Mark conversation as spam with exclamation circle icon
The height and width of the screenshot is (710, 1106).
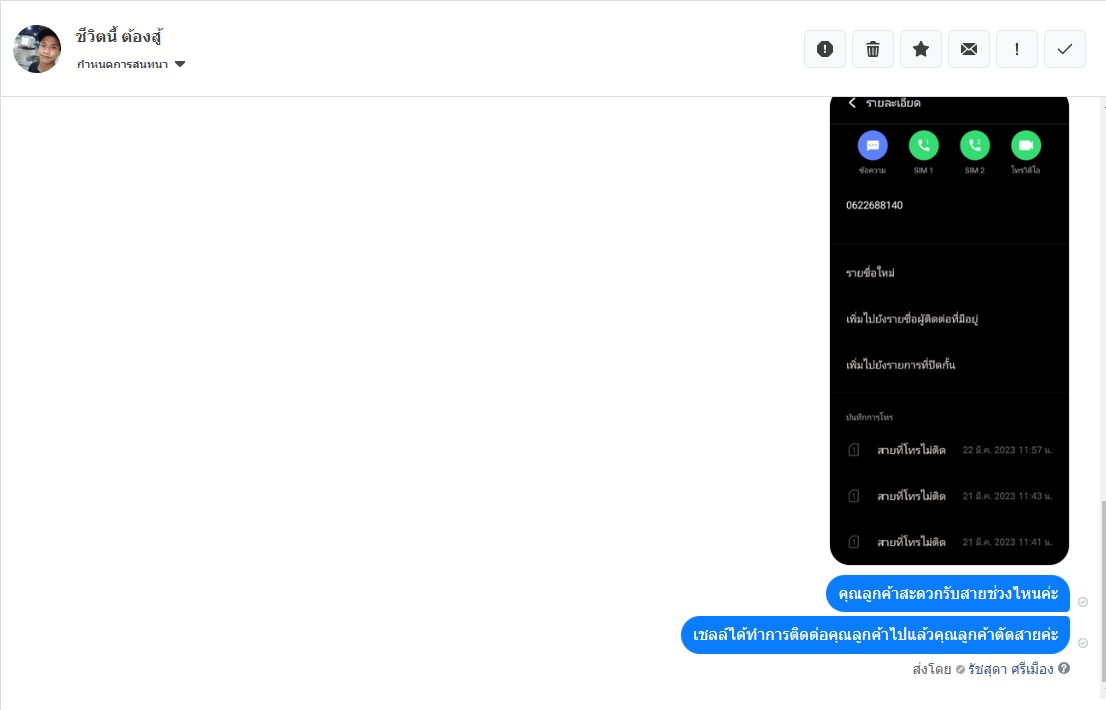click(825, 49)
